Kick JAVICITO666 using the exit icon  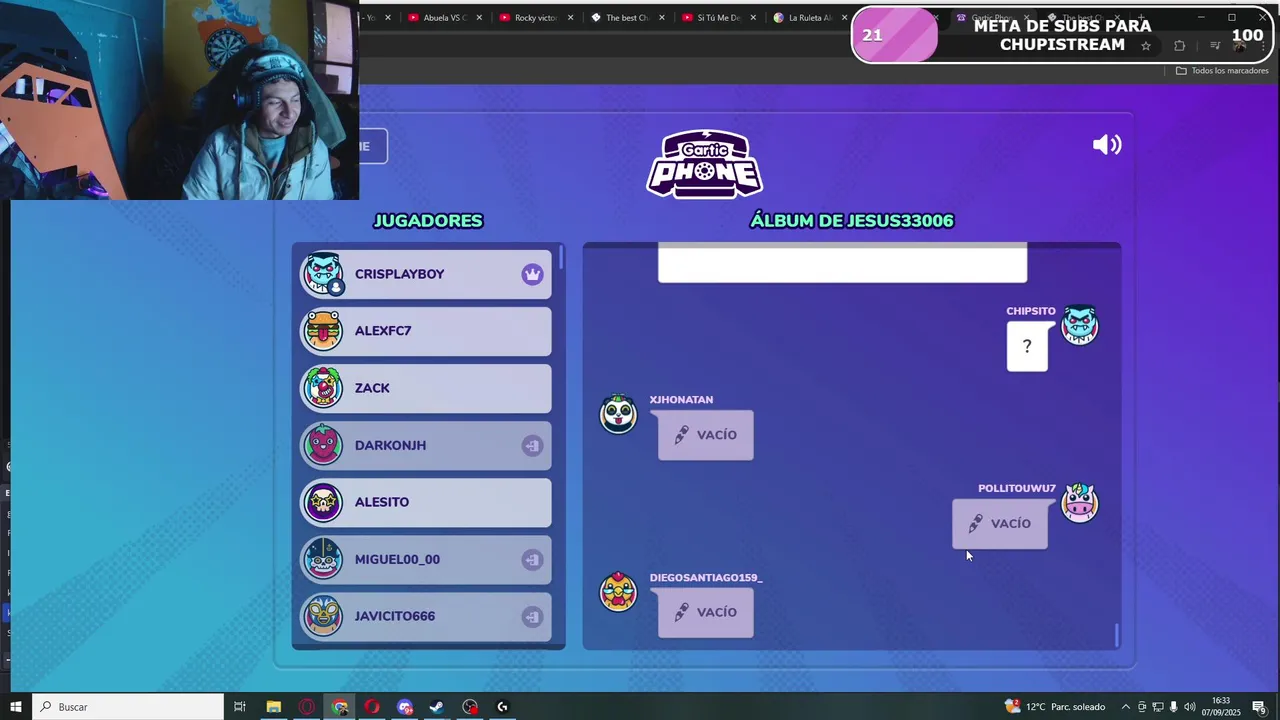(x=532, y=616)
